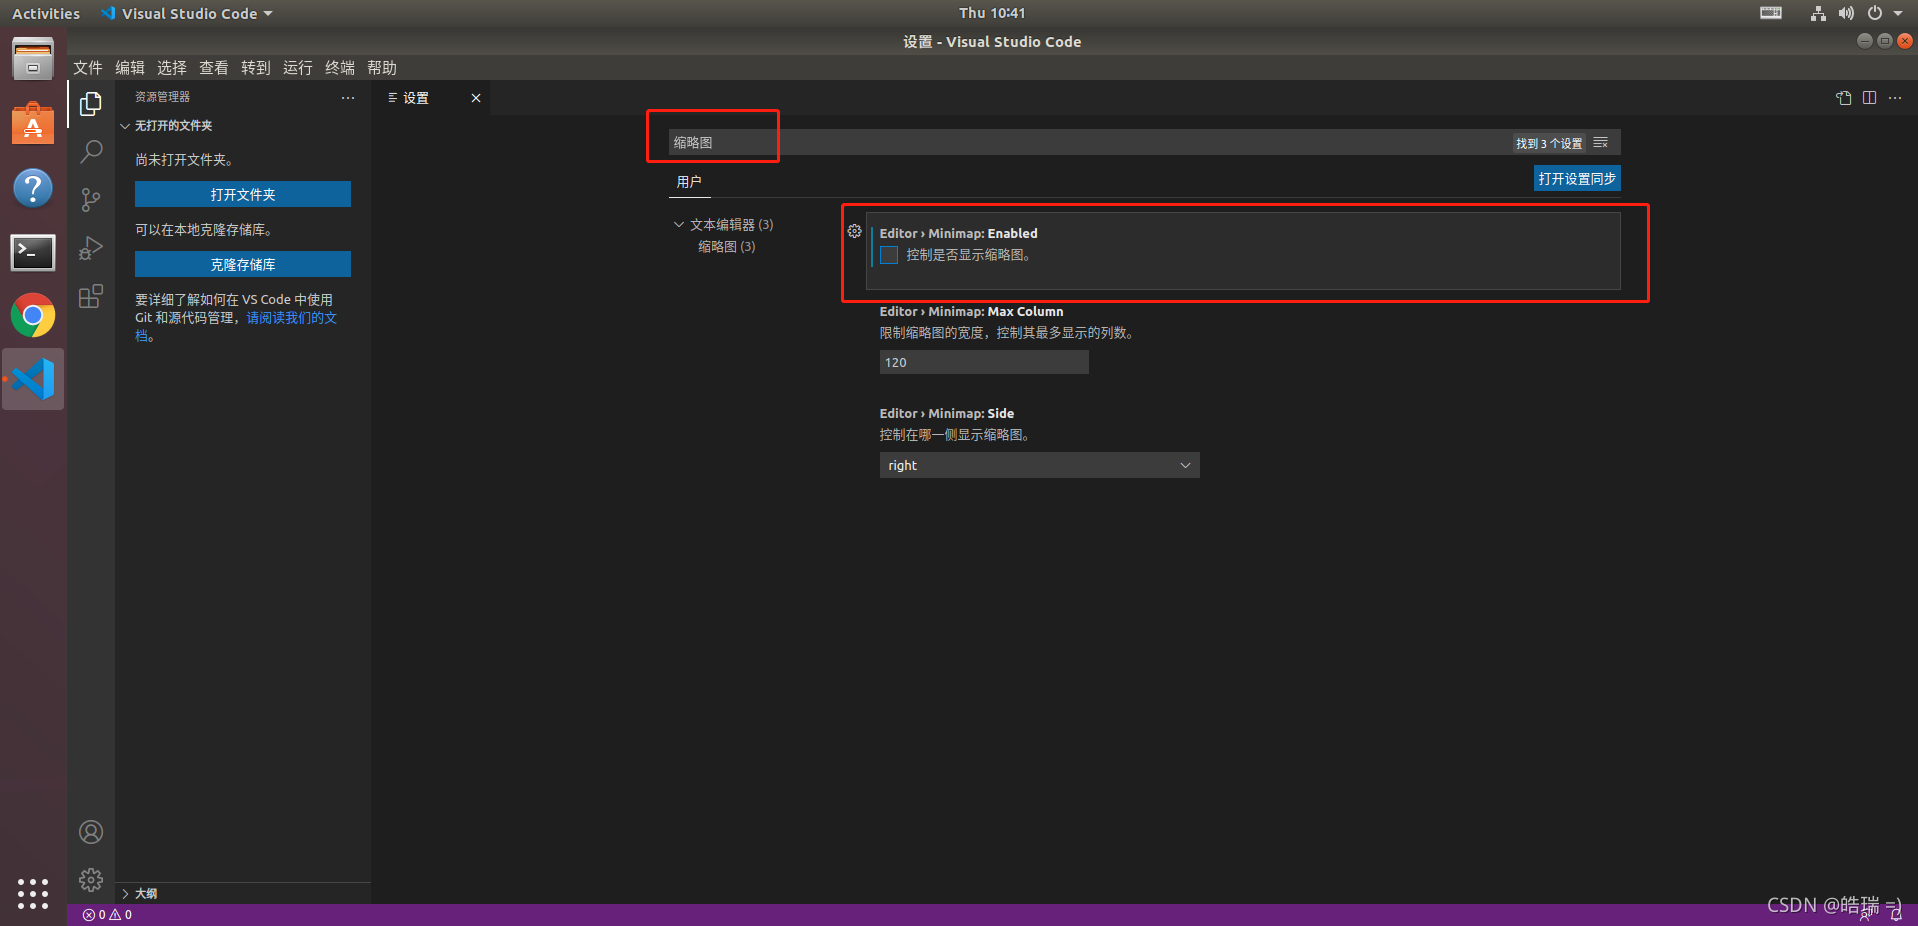Open the Accounts menu icon
Screen dimensions: 1918x926
91,832
